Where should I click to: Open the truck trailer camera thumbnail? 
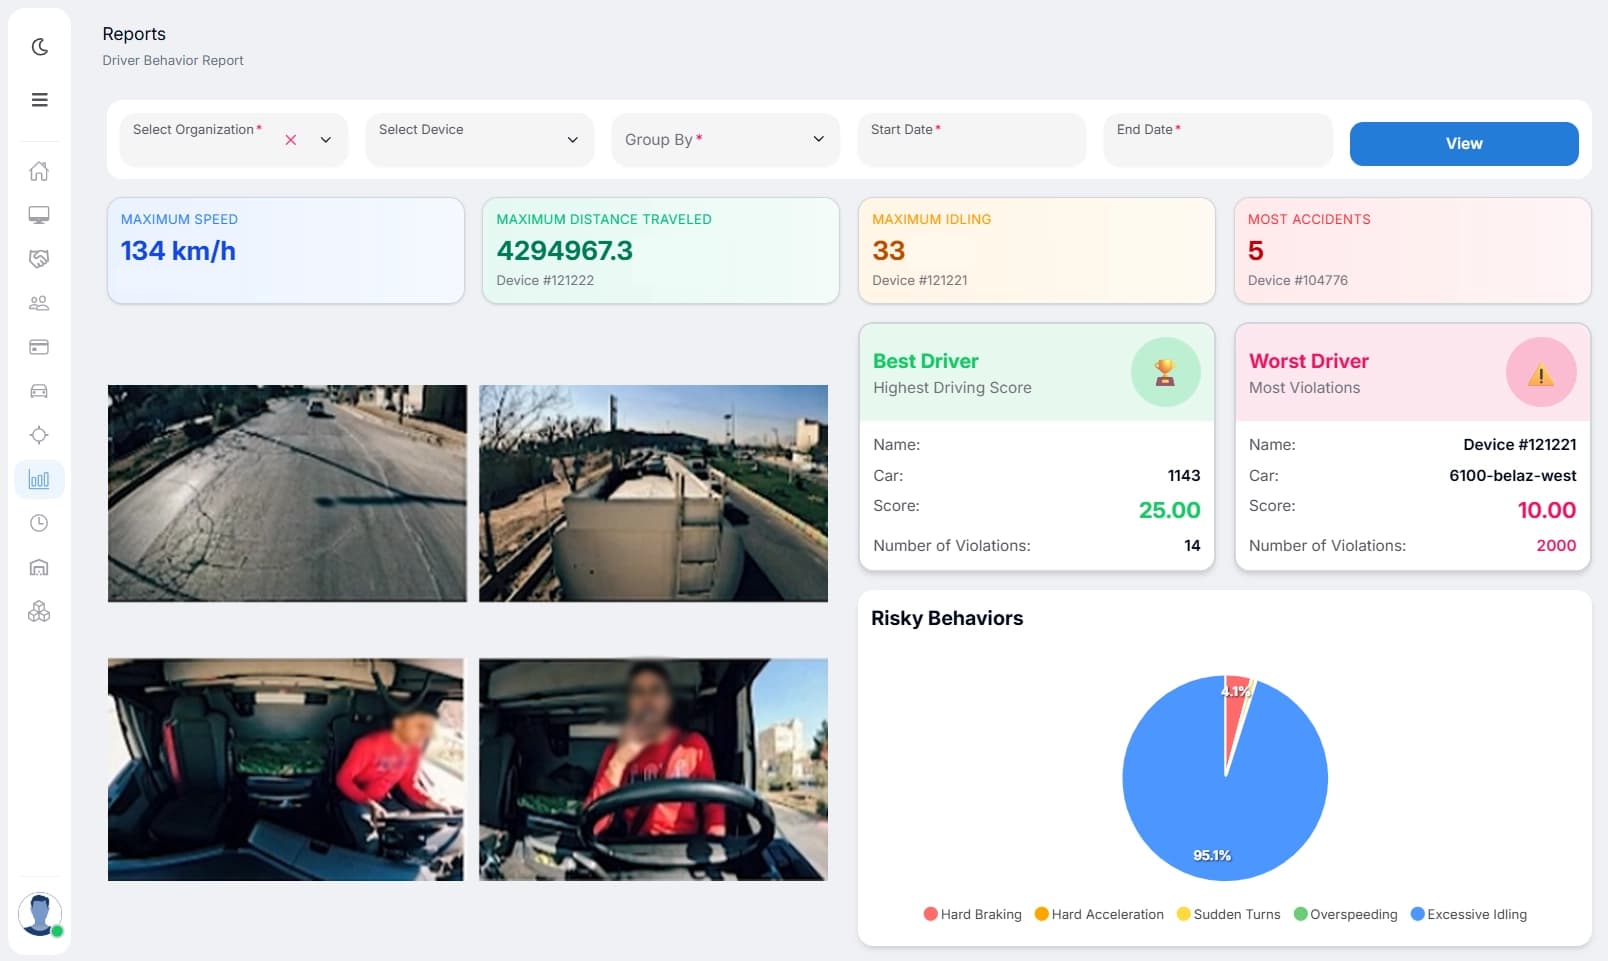[x=653, y=493]
